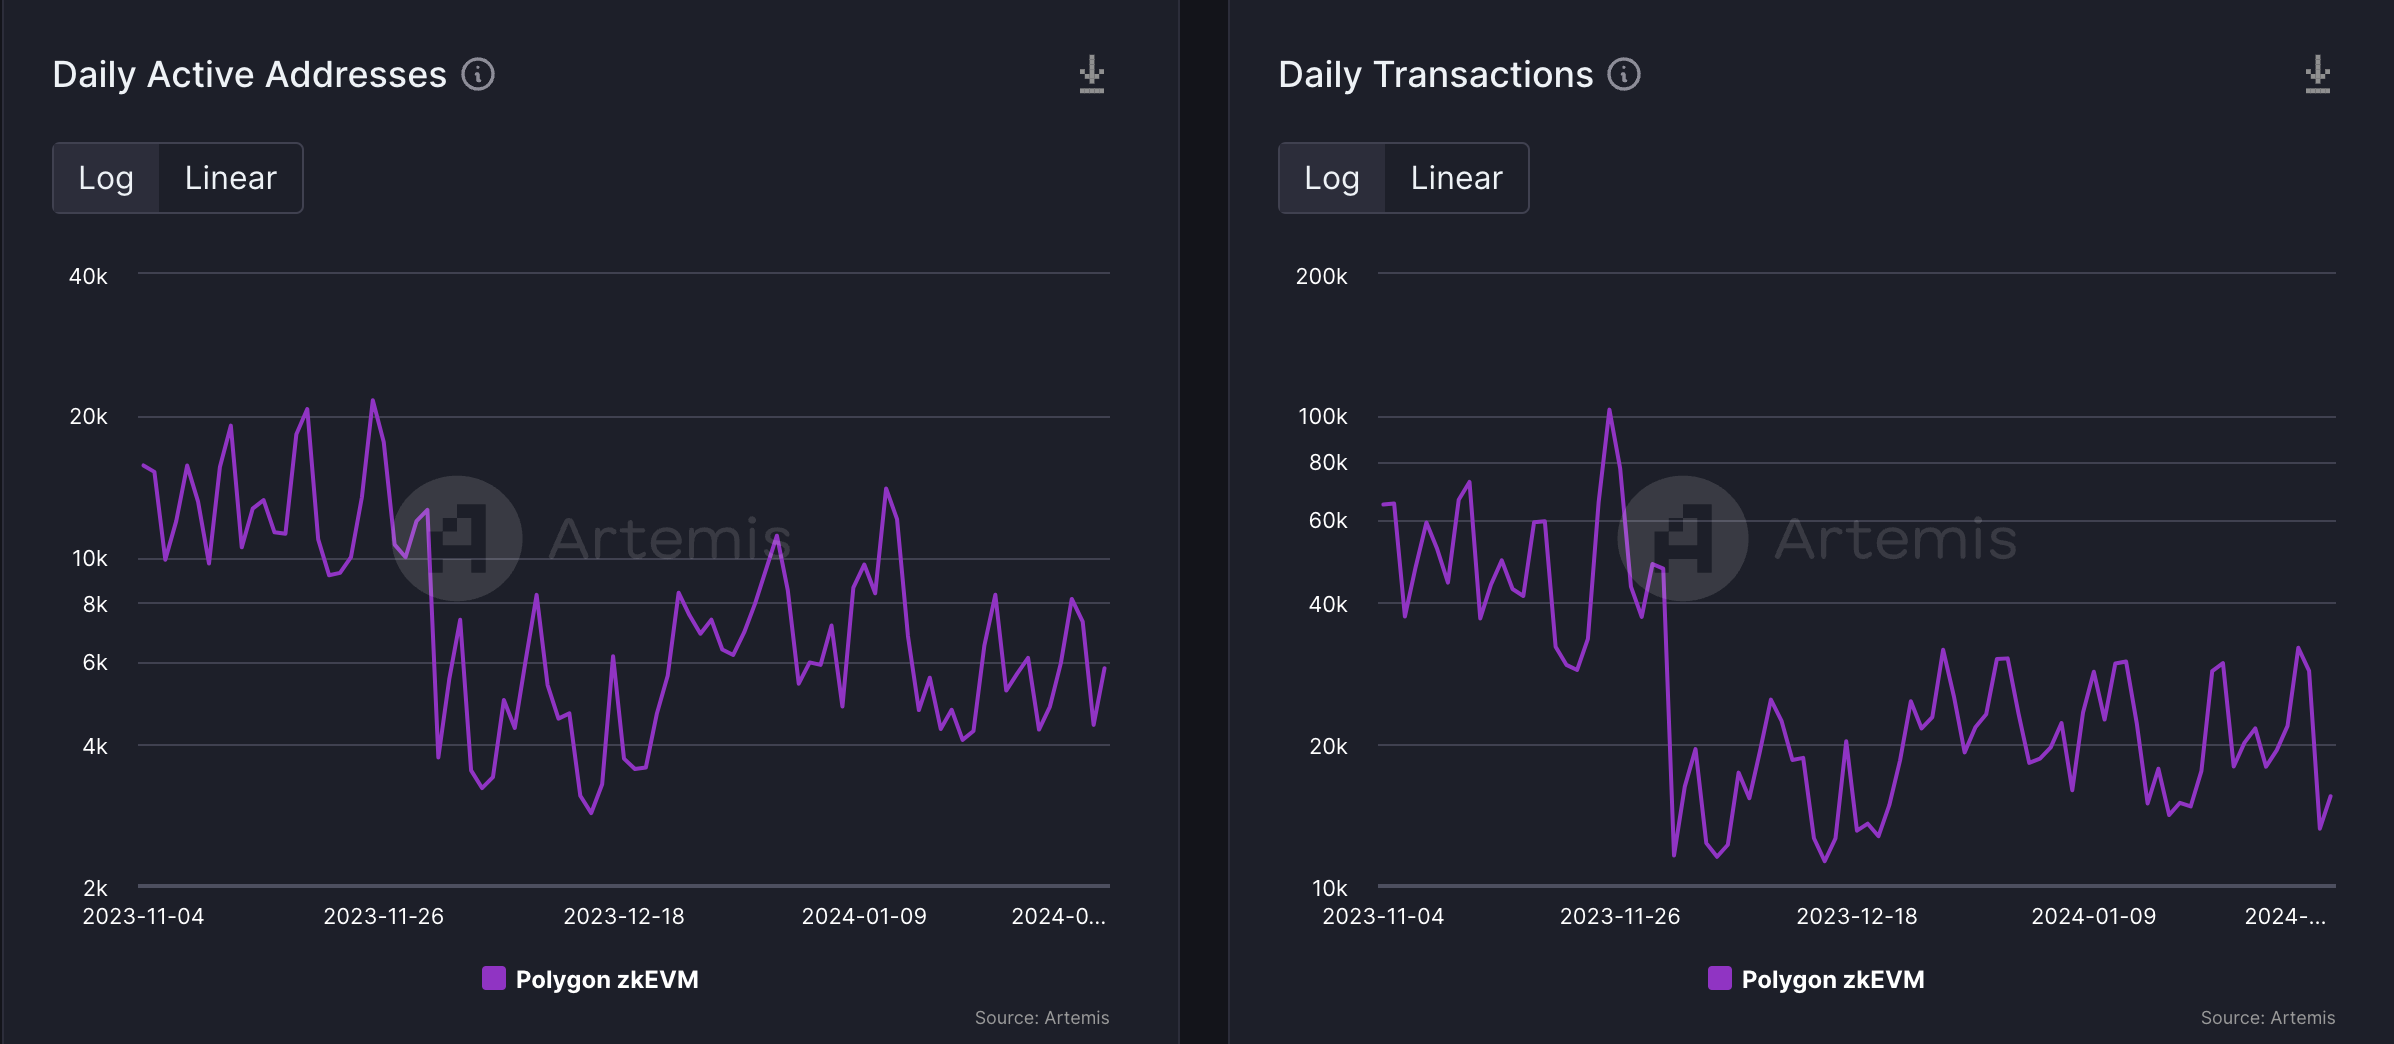The image size is (2394, 1044).
Task: Switch Daily Transactions chart to Linear scale
Action: (x=1456, y=178)
